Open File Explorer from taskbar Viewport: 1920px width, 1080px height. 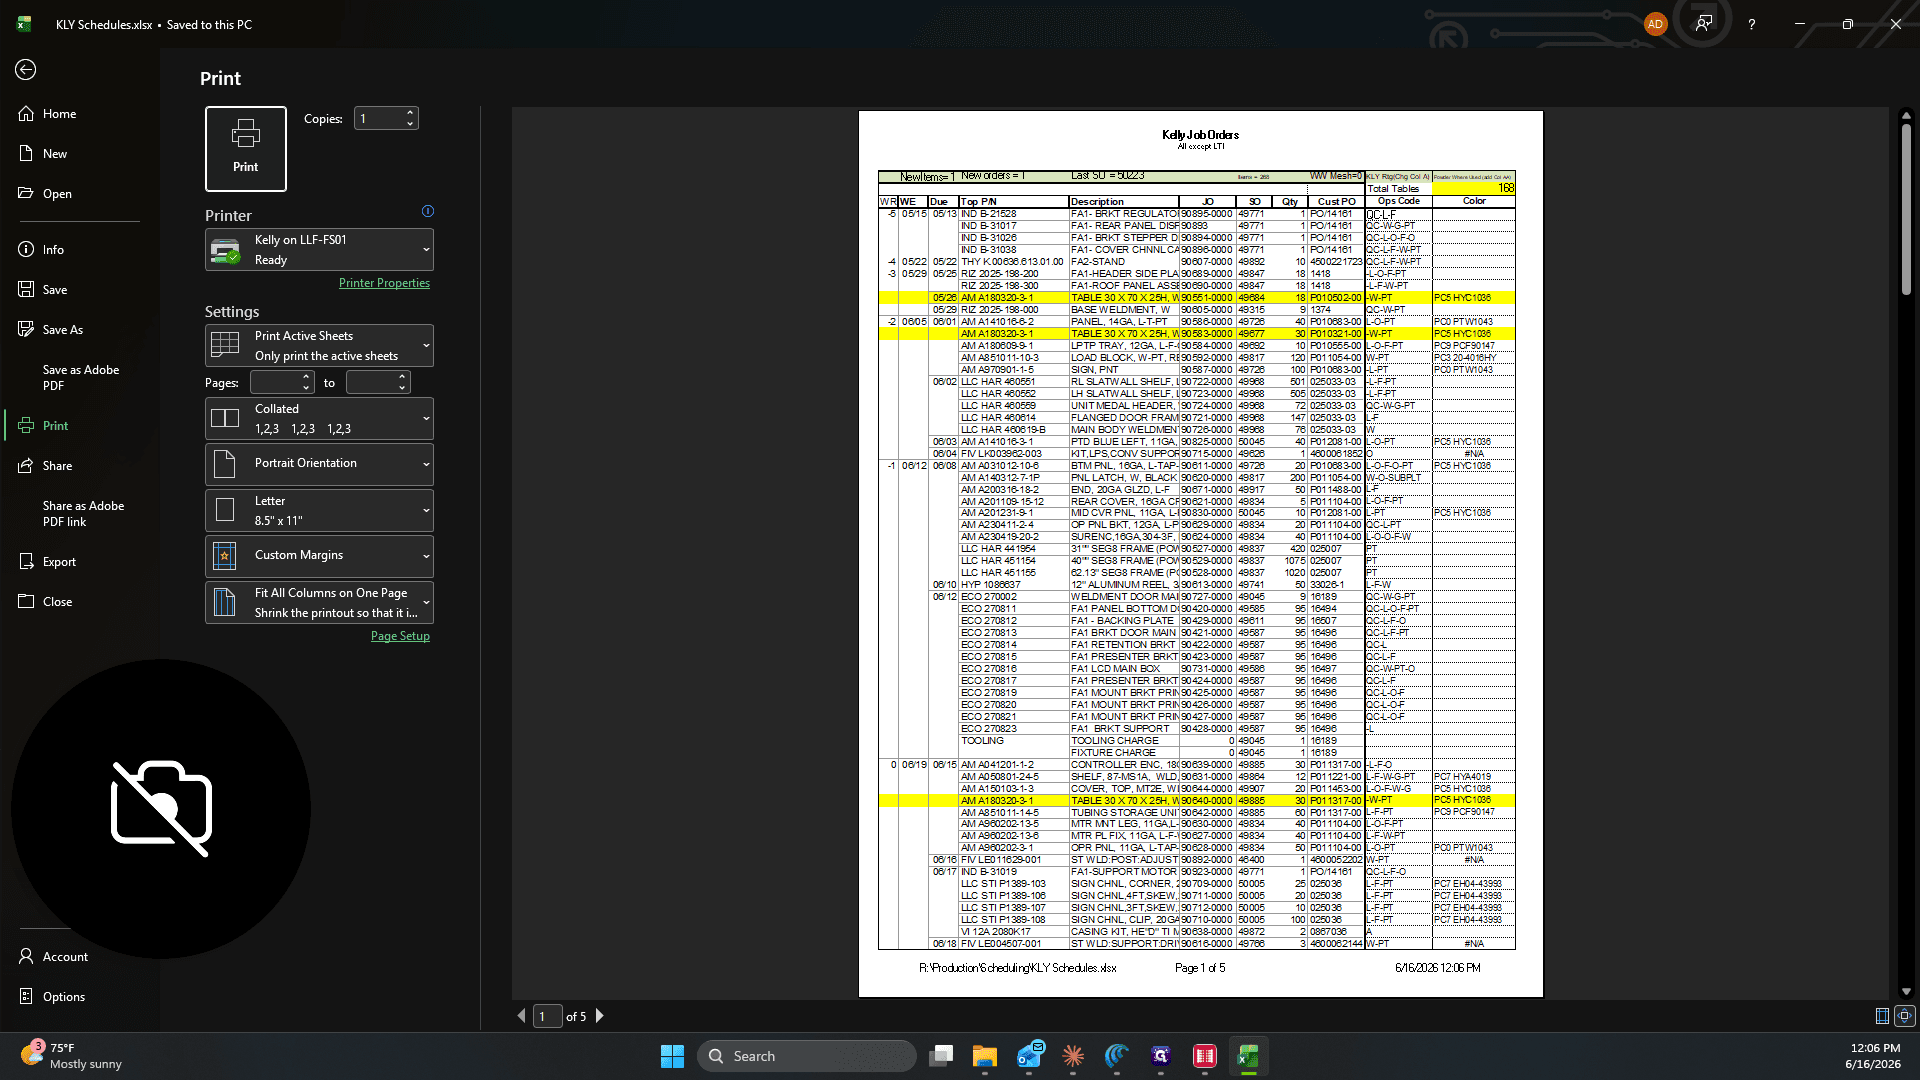(x=985, y=1057)
